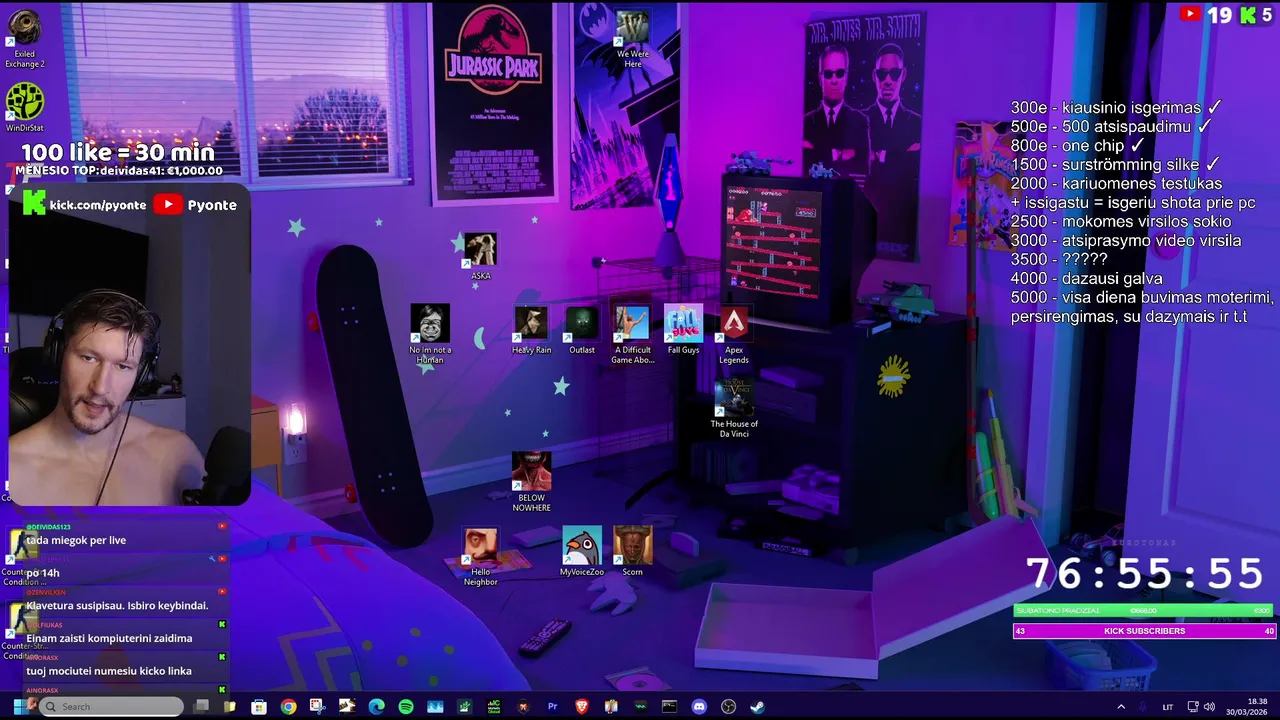The height and width of the screenshot is (720, 1280).
Task: Open volume control in the system tray
Action: click(1209, 707)
